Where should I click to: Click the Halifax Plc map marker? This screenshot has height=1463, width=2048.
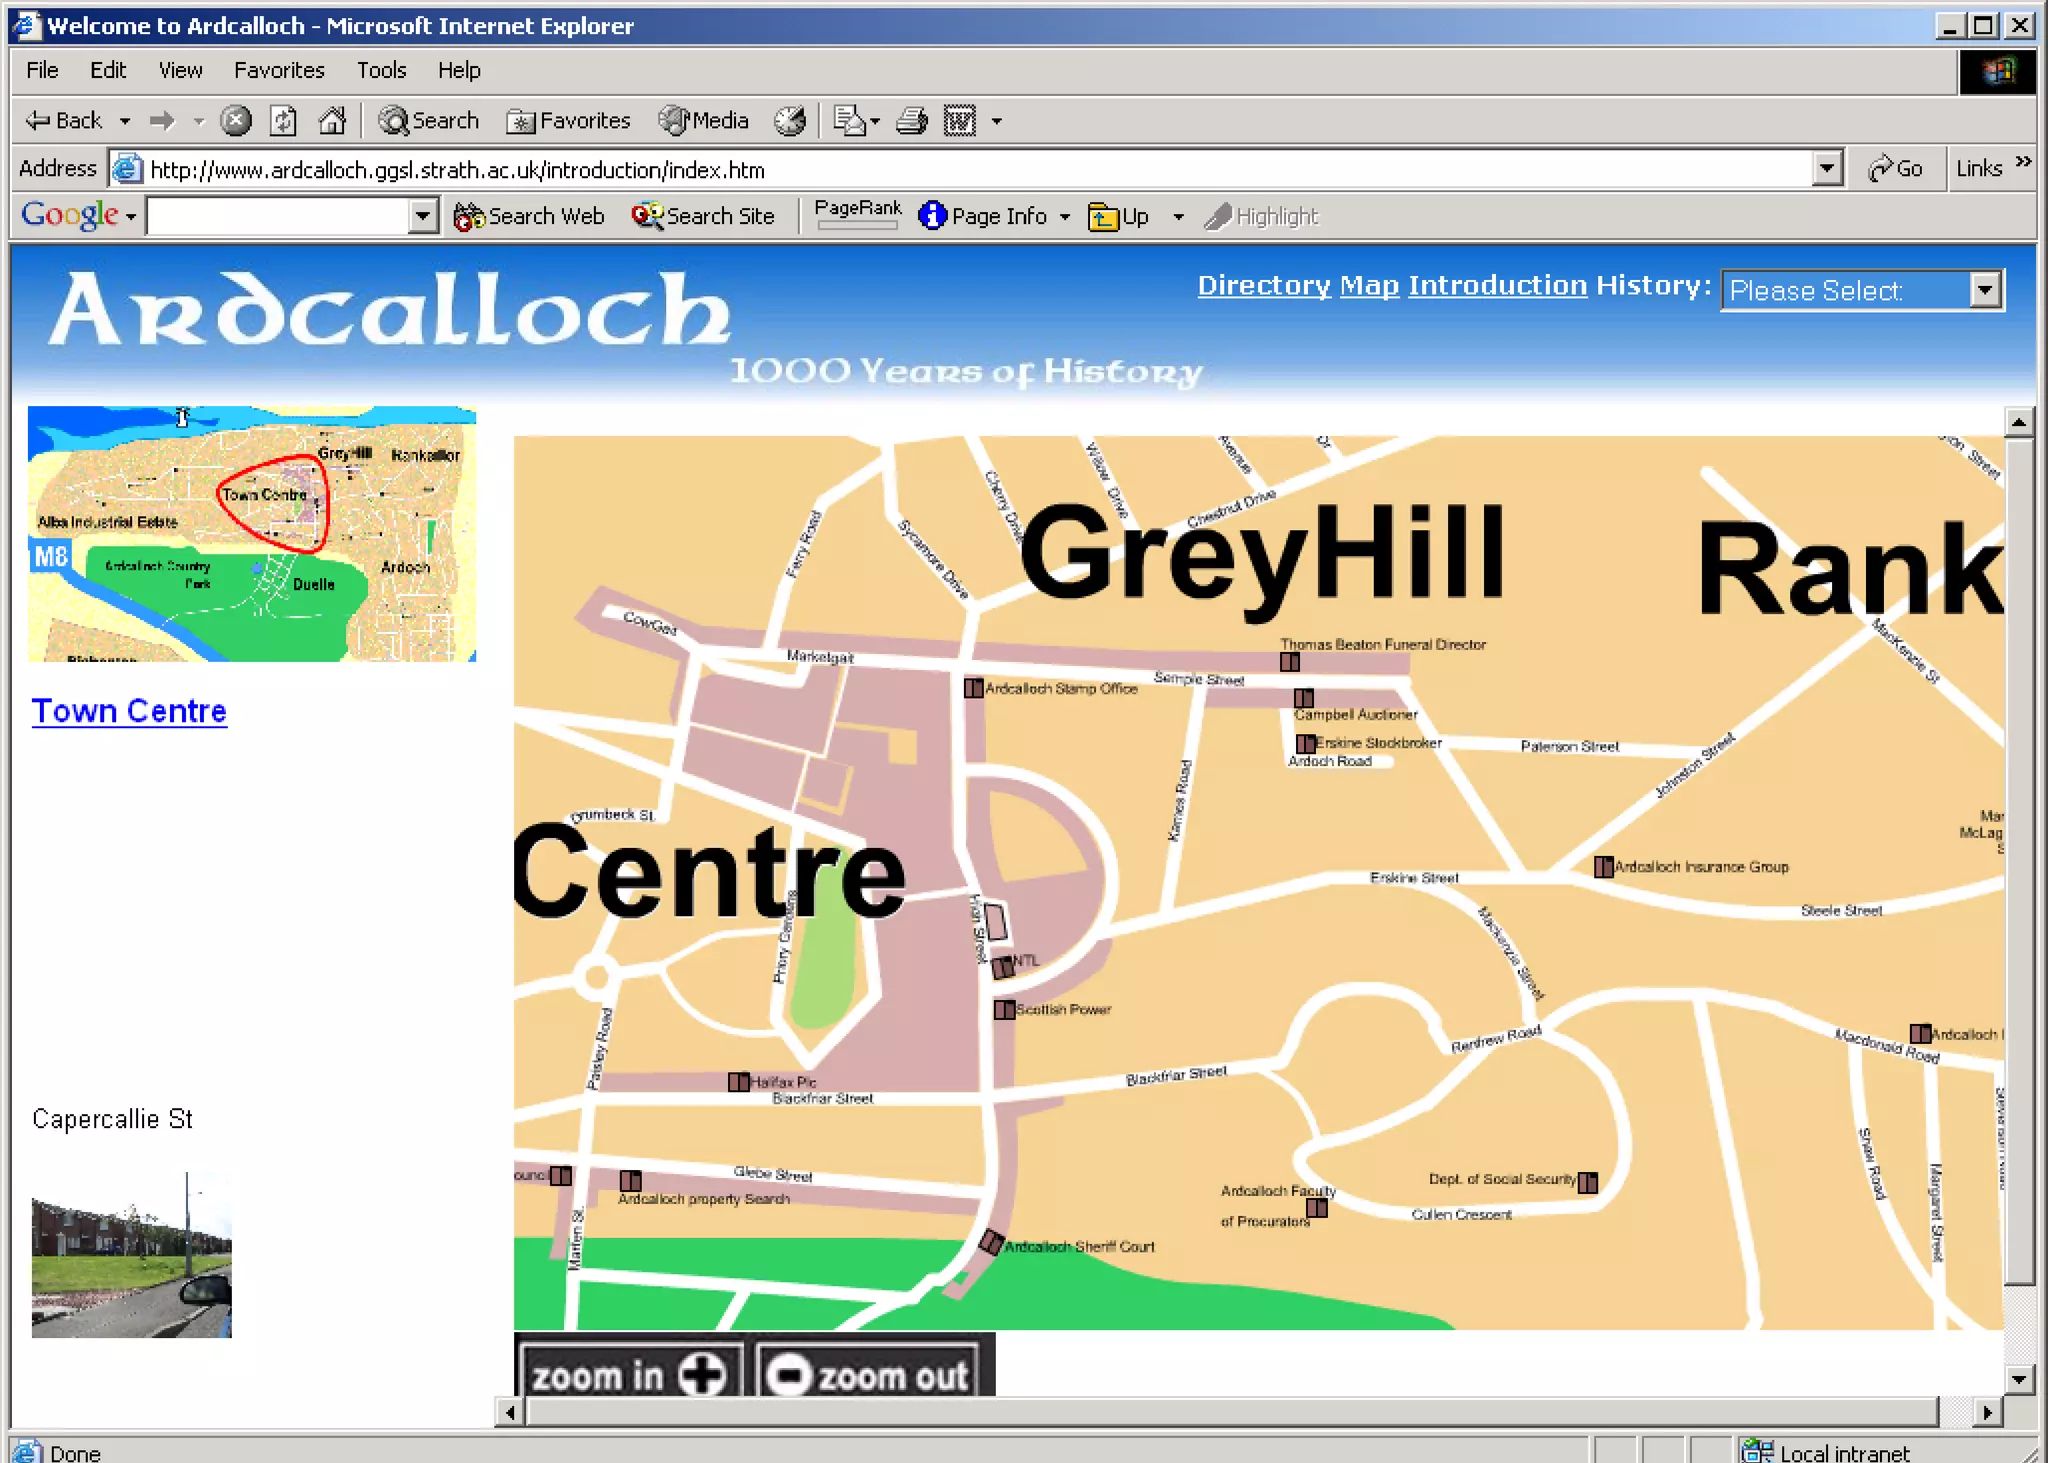coord(738,1082)
